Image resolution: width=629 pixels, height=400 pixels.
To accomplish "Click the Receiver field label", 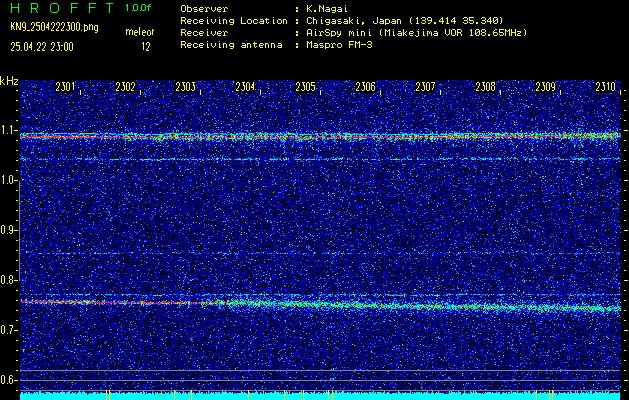I will [204, 32].
